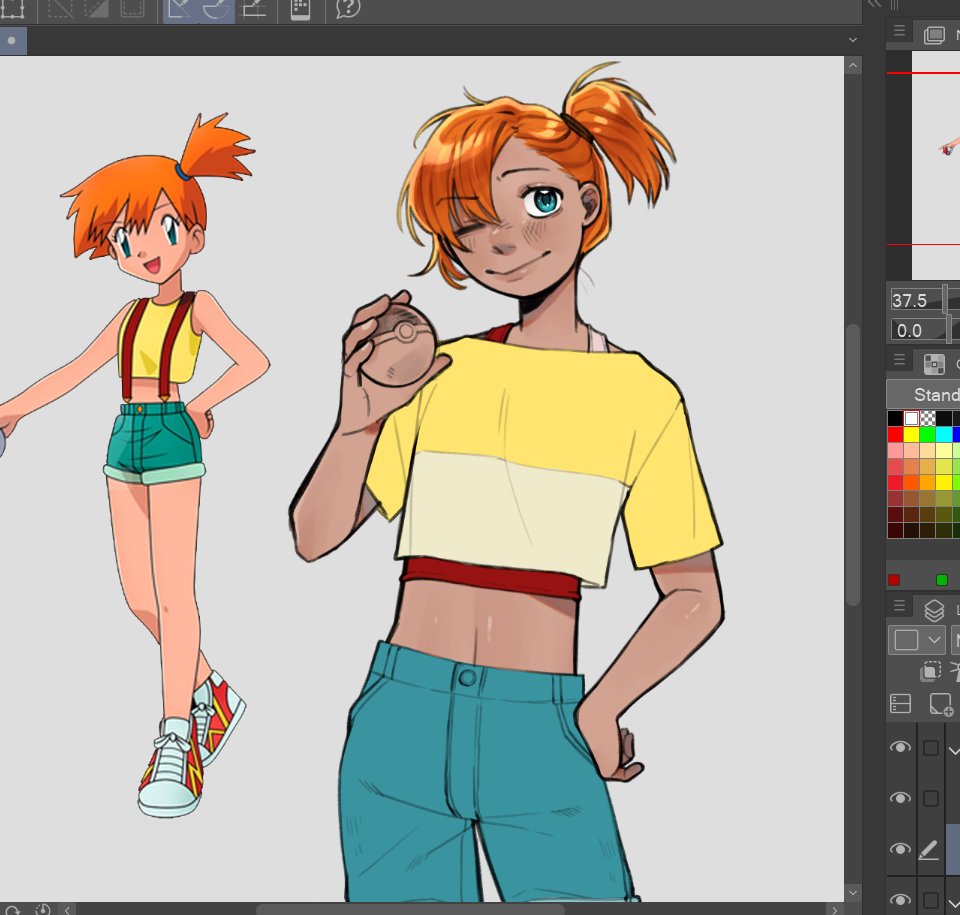
Task: Hide the topmost layer via its eye icon
Action: tap(900, 747)
